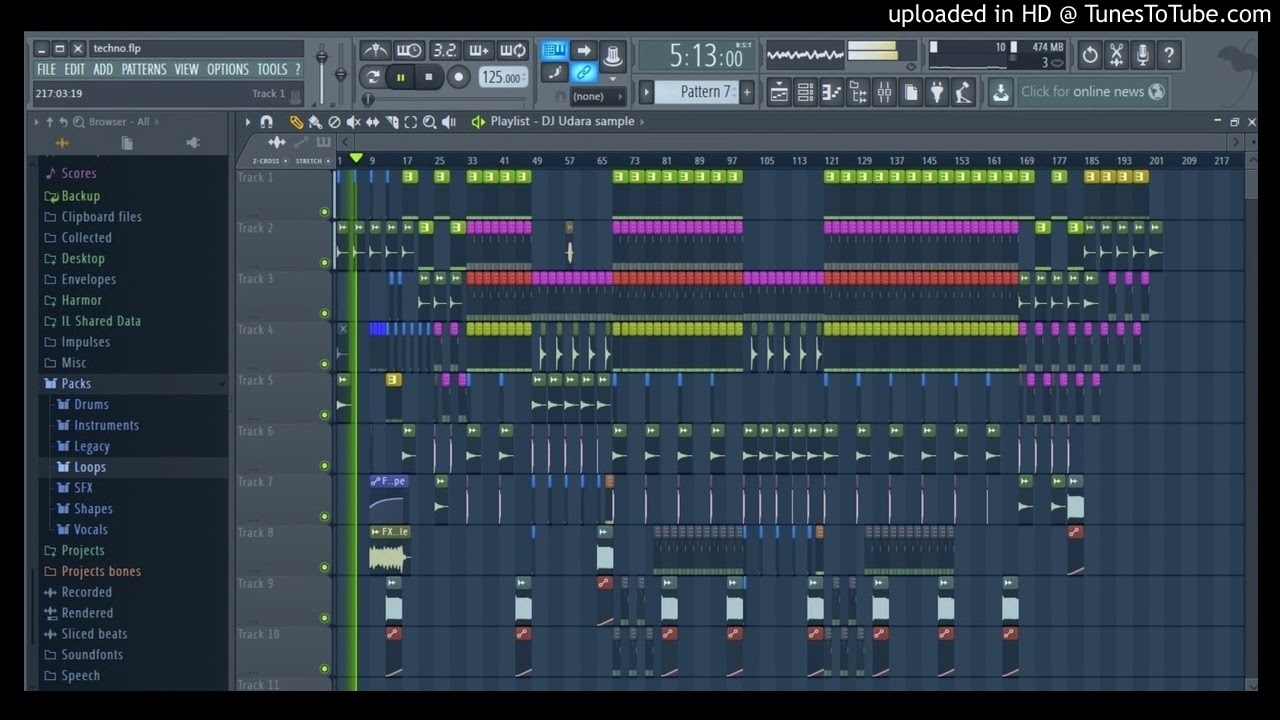
Task: Select the mute tool in playlist
Action: point(353,122)
